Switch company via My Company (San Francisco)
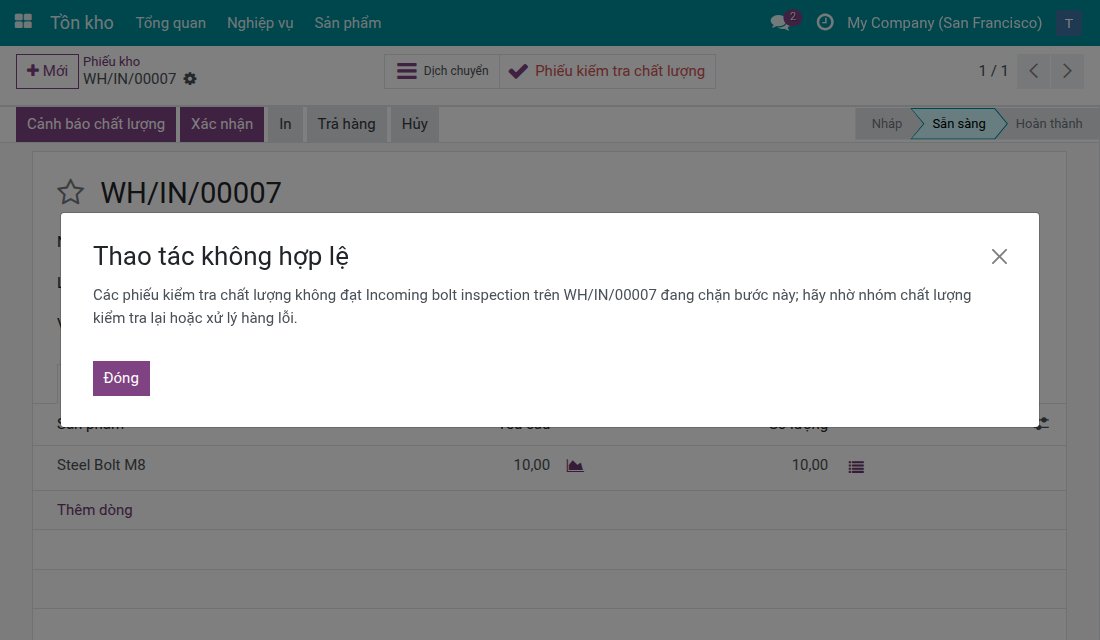 [944, 23]
